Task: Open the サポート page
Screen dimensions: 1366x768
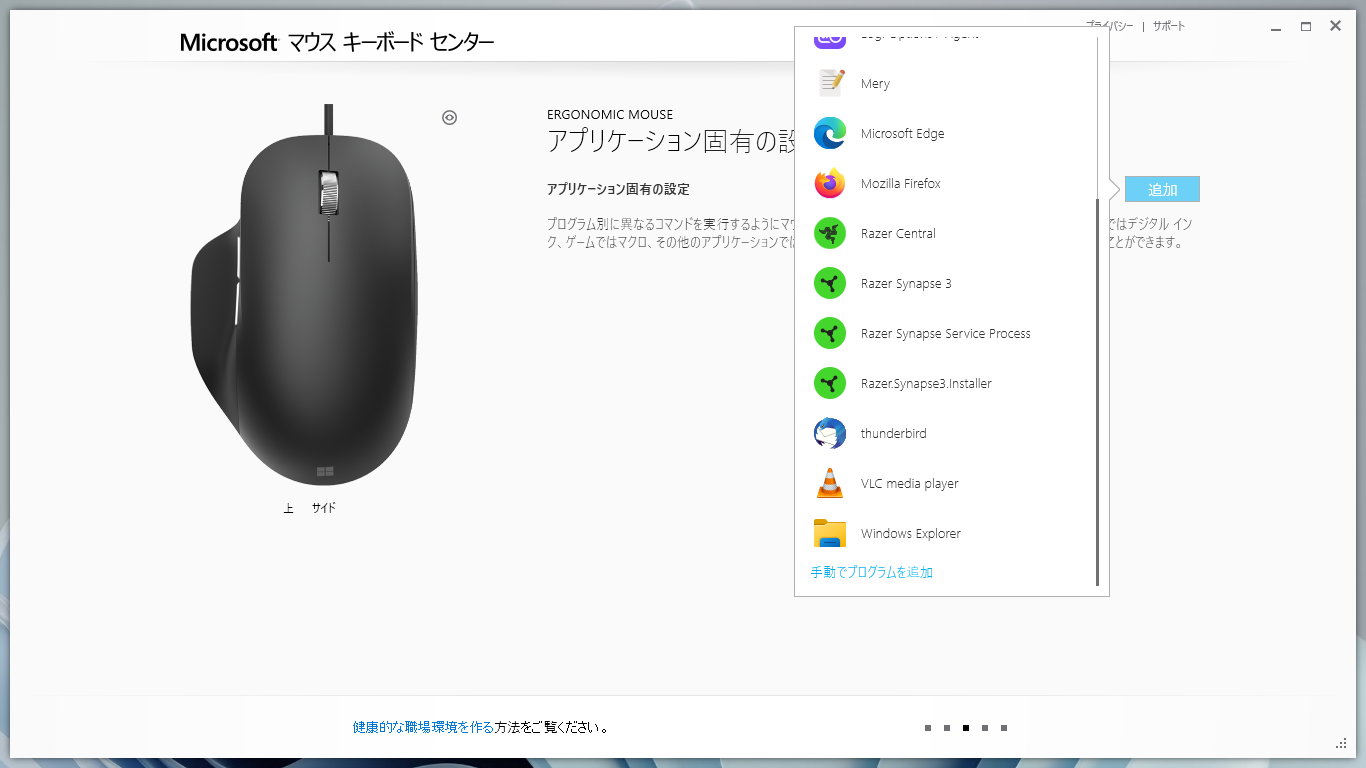Action: click(1166, 26)
